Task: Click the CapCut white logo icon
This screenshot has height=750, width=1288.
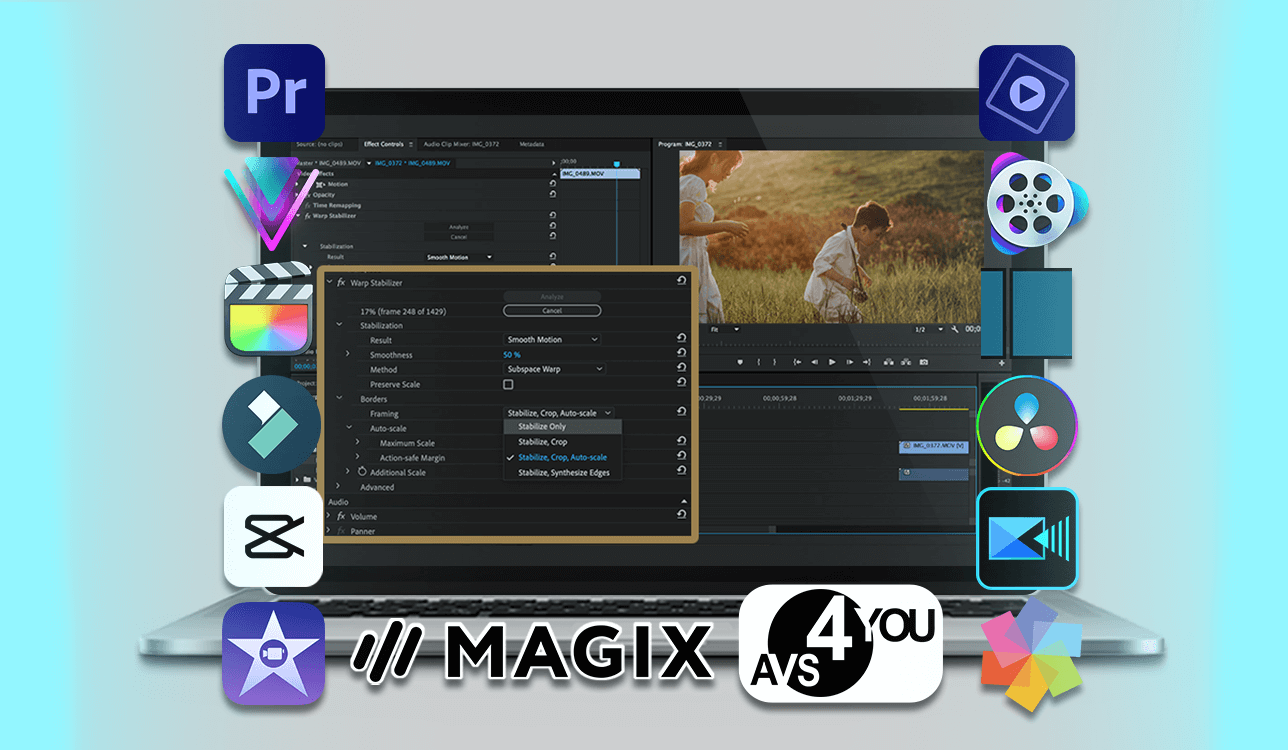Action: [x=273, y=536]
